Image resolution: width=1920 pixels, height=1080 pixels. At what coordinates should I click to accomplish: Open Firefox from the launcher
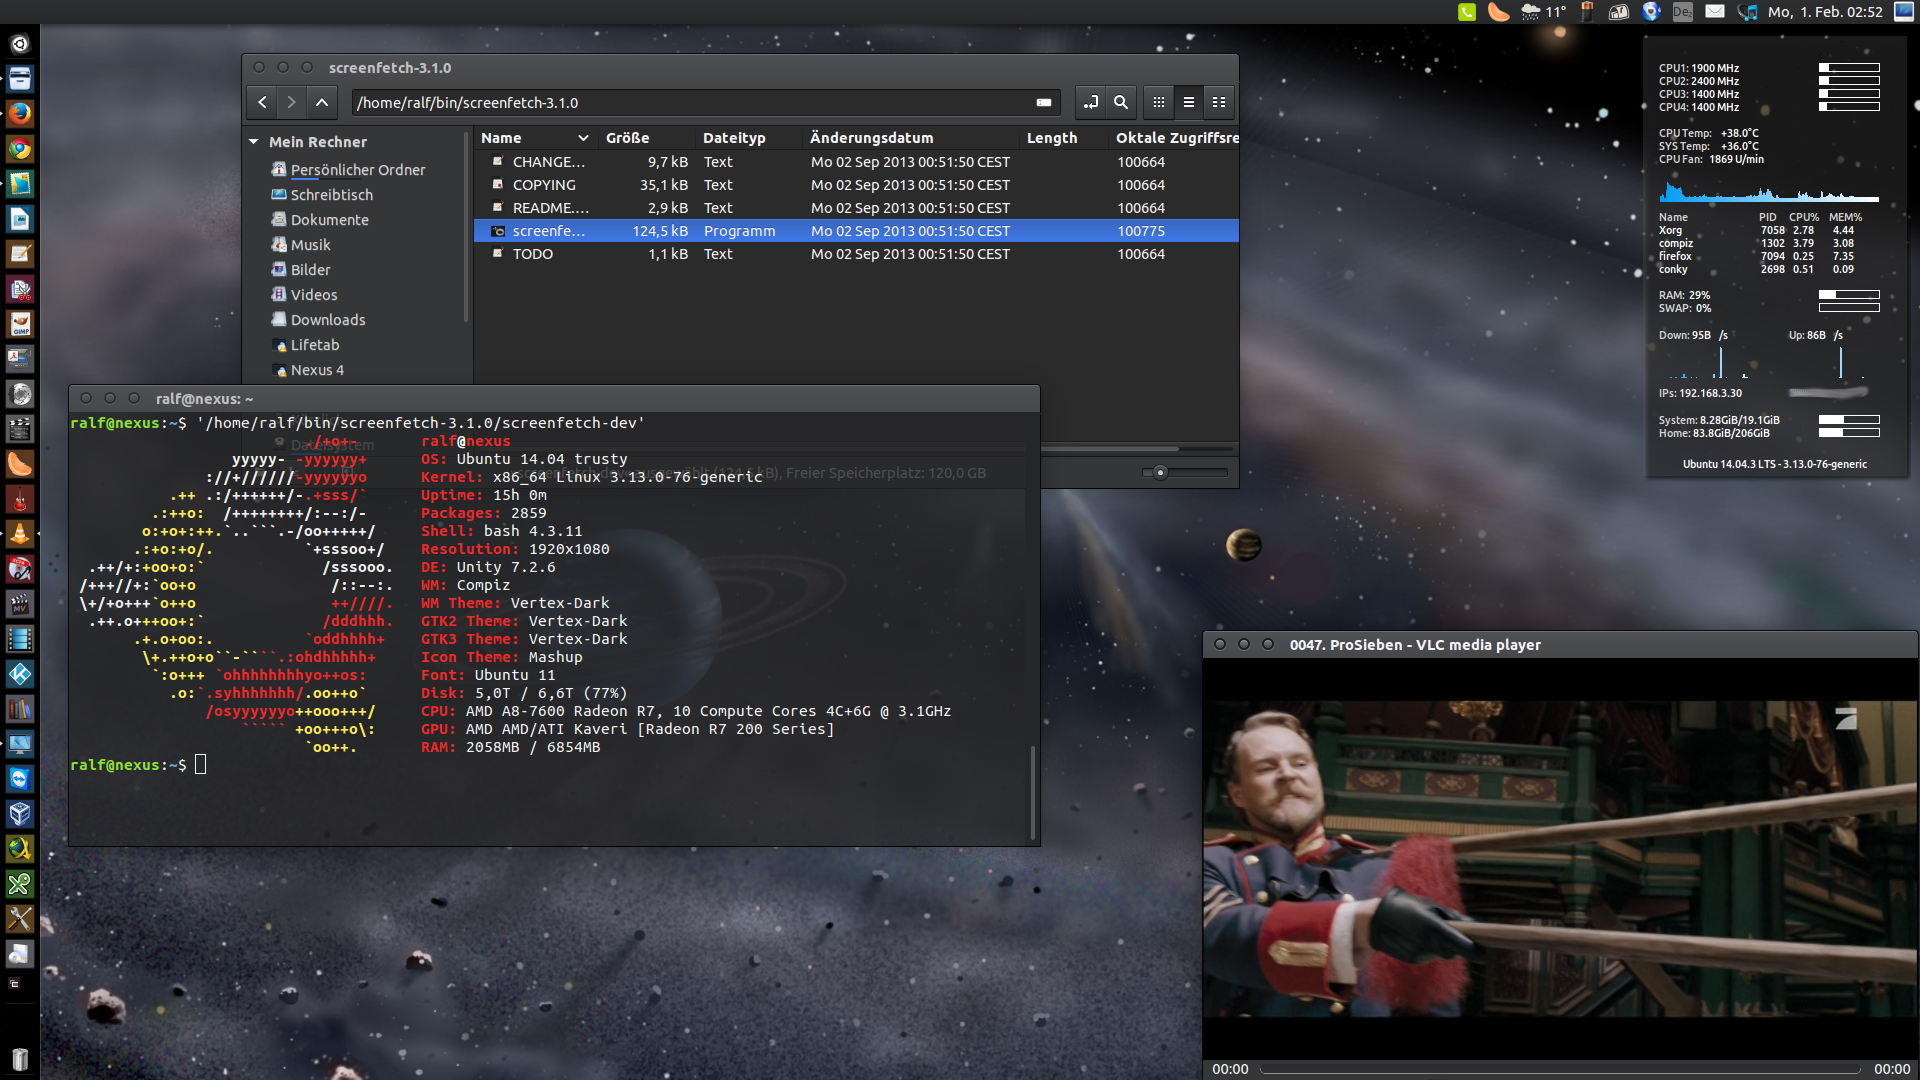point(19,114)
